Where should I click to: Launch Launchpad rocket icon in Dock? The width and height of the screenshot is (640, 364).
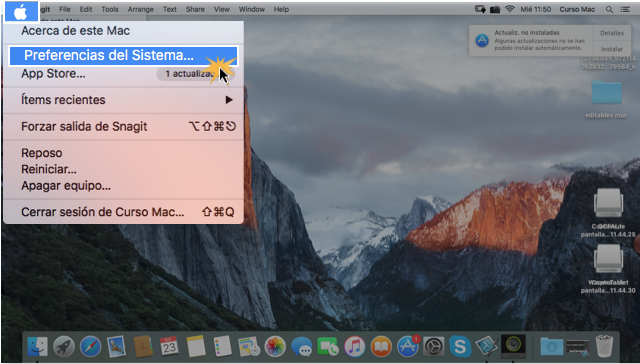[64, 347]
